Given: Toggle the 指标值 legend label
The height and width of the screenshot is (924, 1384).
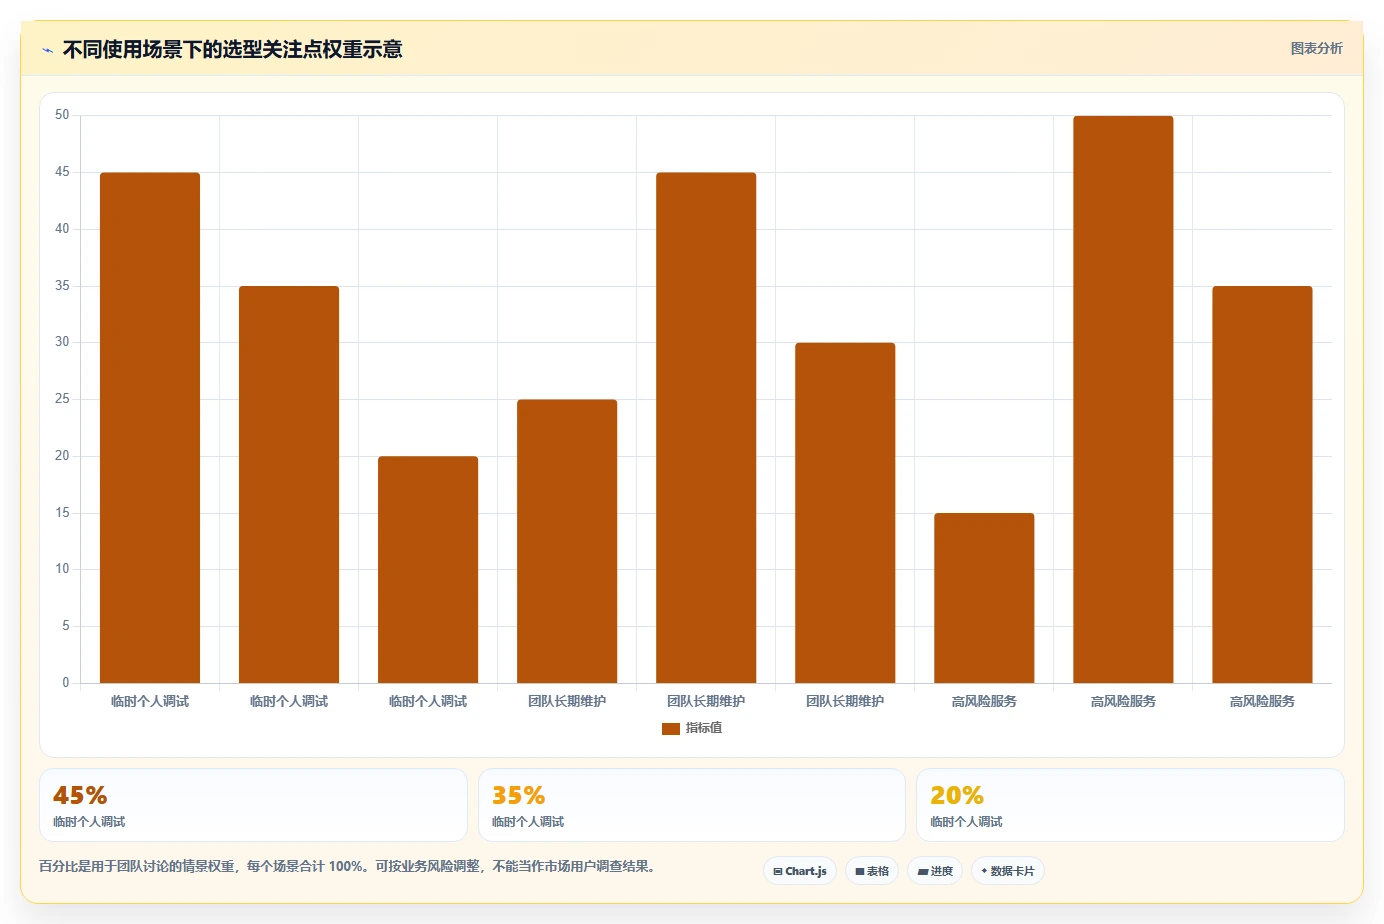Looking at the screenshot, I should 704,728.
